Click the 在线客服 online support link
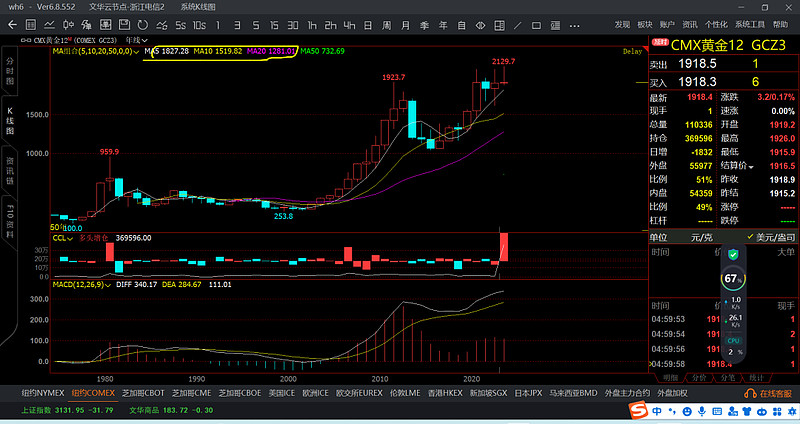The width and height of the screenshot is (800, 424). pyautogui.click(x=770, y=393)
